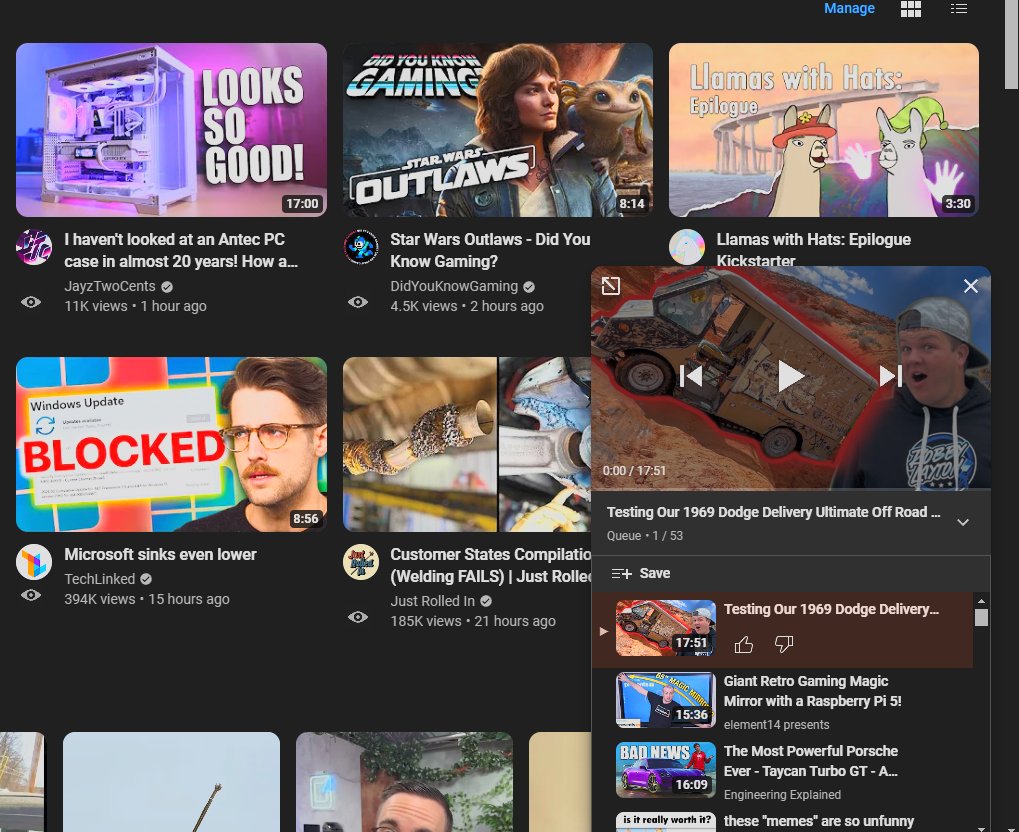Image resolution: width=1019 pixels, height=832 pixels.
Task: Click the miniplayer title text
Action: [773, 512]
